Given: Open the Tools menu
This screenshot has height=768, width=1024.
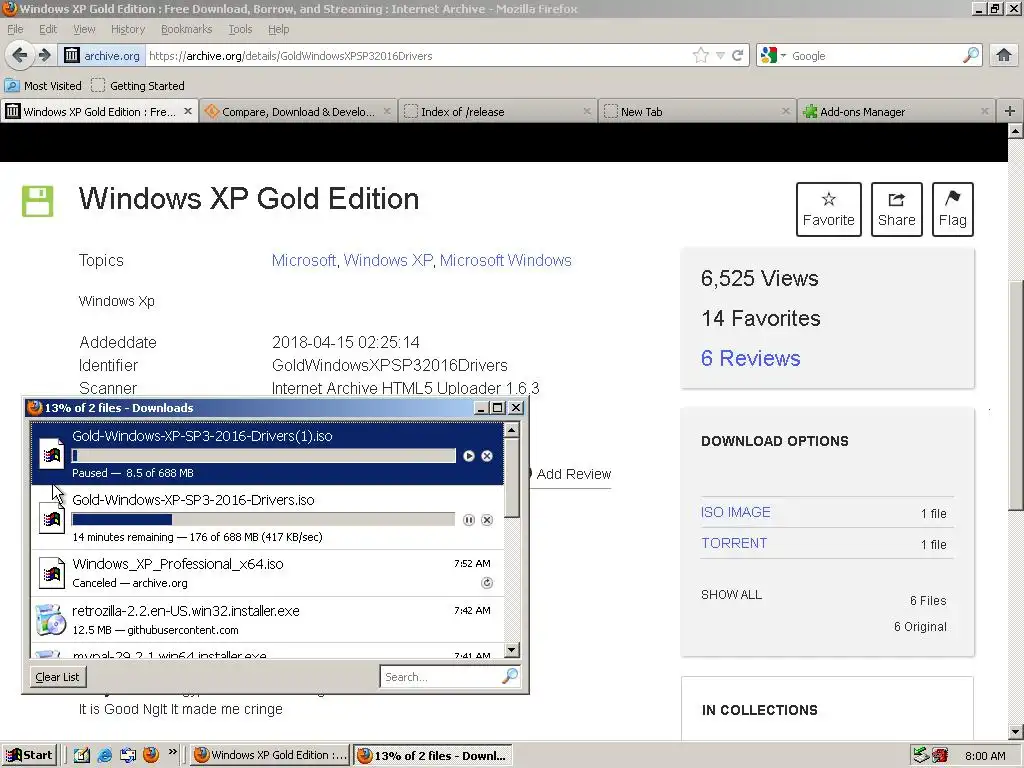Looking at the screenshot, I should (240, 29).
